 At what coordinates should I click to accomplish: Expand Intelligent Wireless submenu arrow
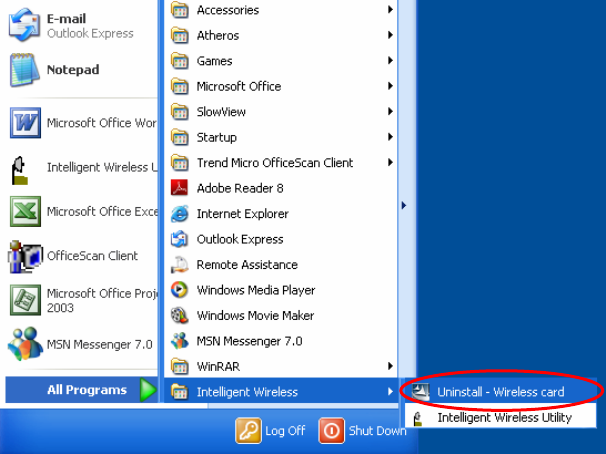[x=390, y=392]
